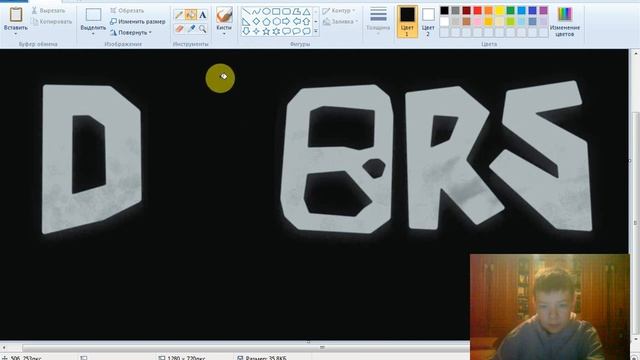Click the Вырезать cut button
The image size is (640, 360).
tap(49, 11)
